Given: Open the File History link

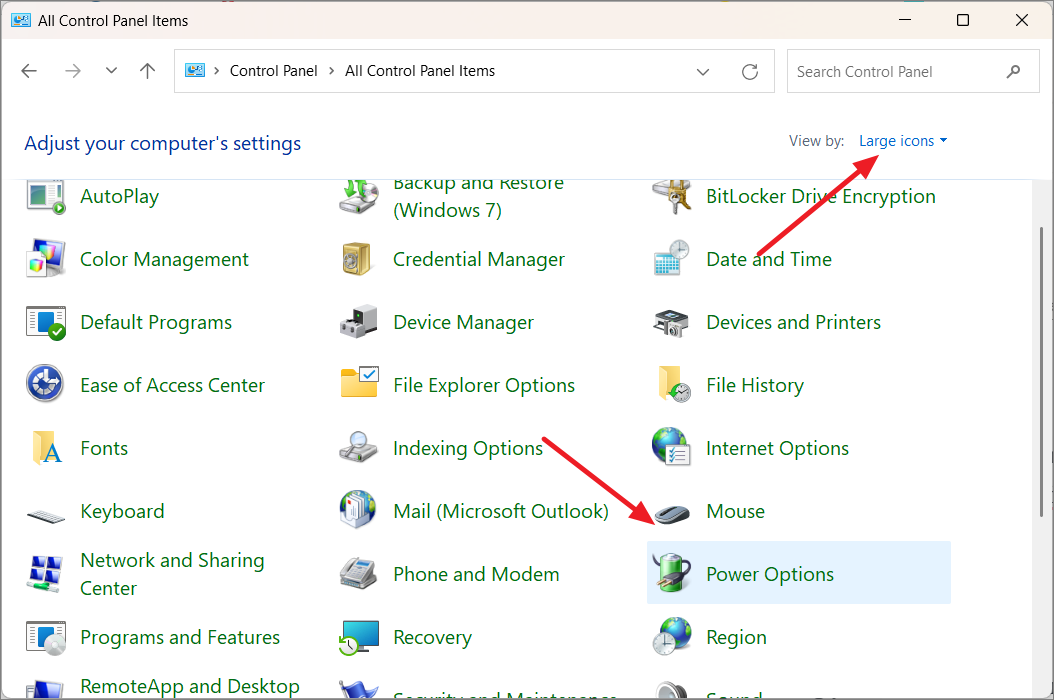Looking at the screenshot, I should click(x=755, y=385).
